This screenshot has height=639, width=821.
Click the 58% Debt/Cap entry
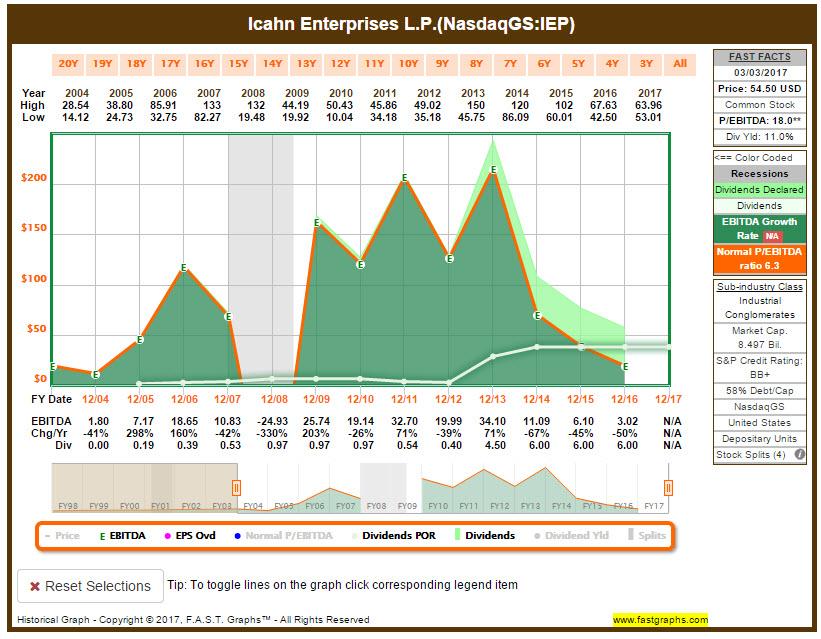tap(760, 391)
